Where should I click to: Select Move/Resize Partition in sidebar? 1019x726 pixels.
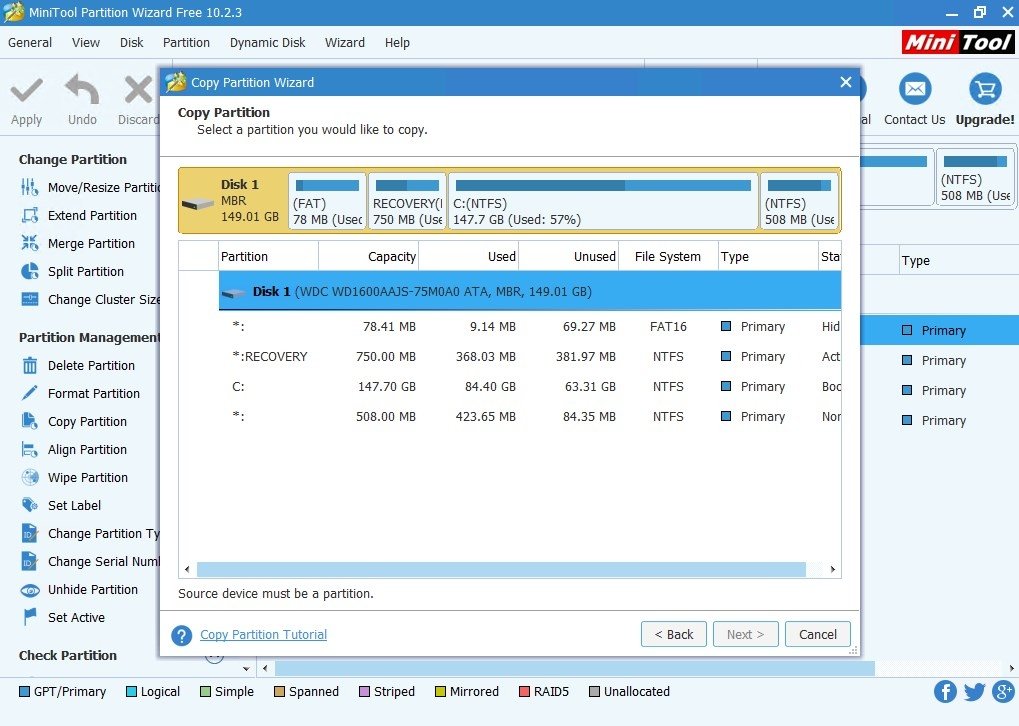(91, 187)
